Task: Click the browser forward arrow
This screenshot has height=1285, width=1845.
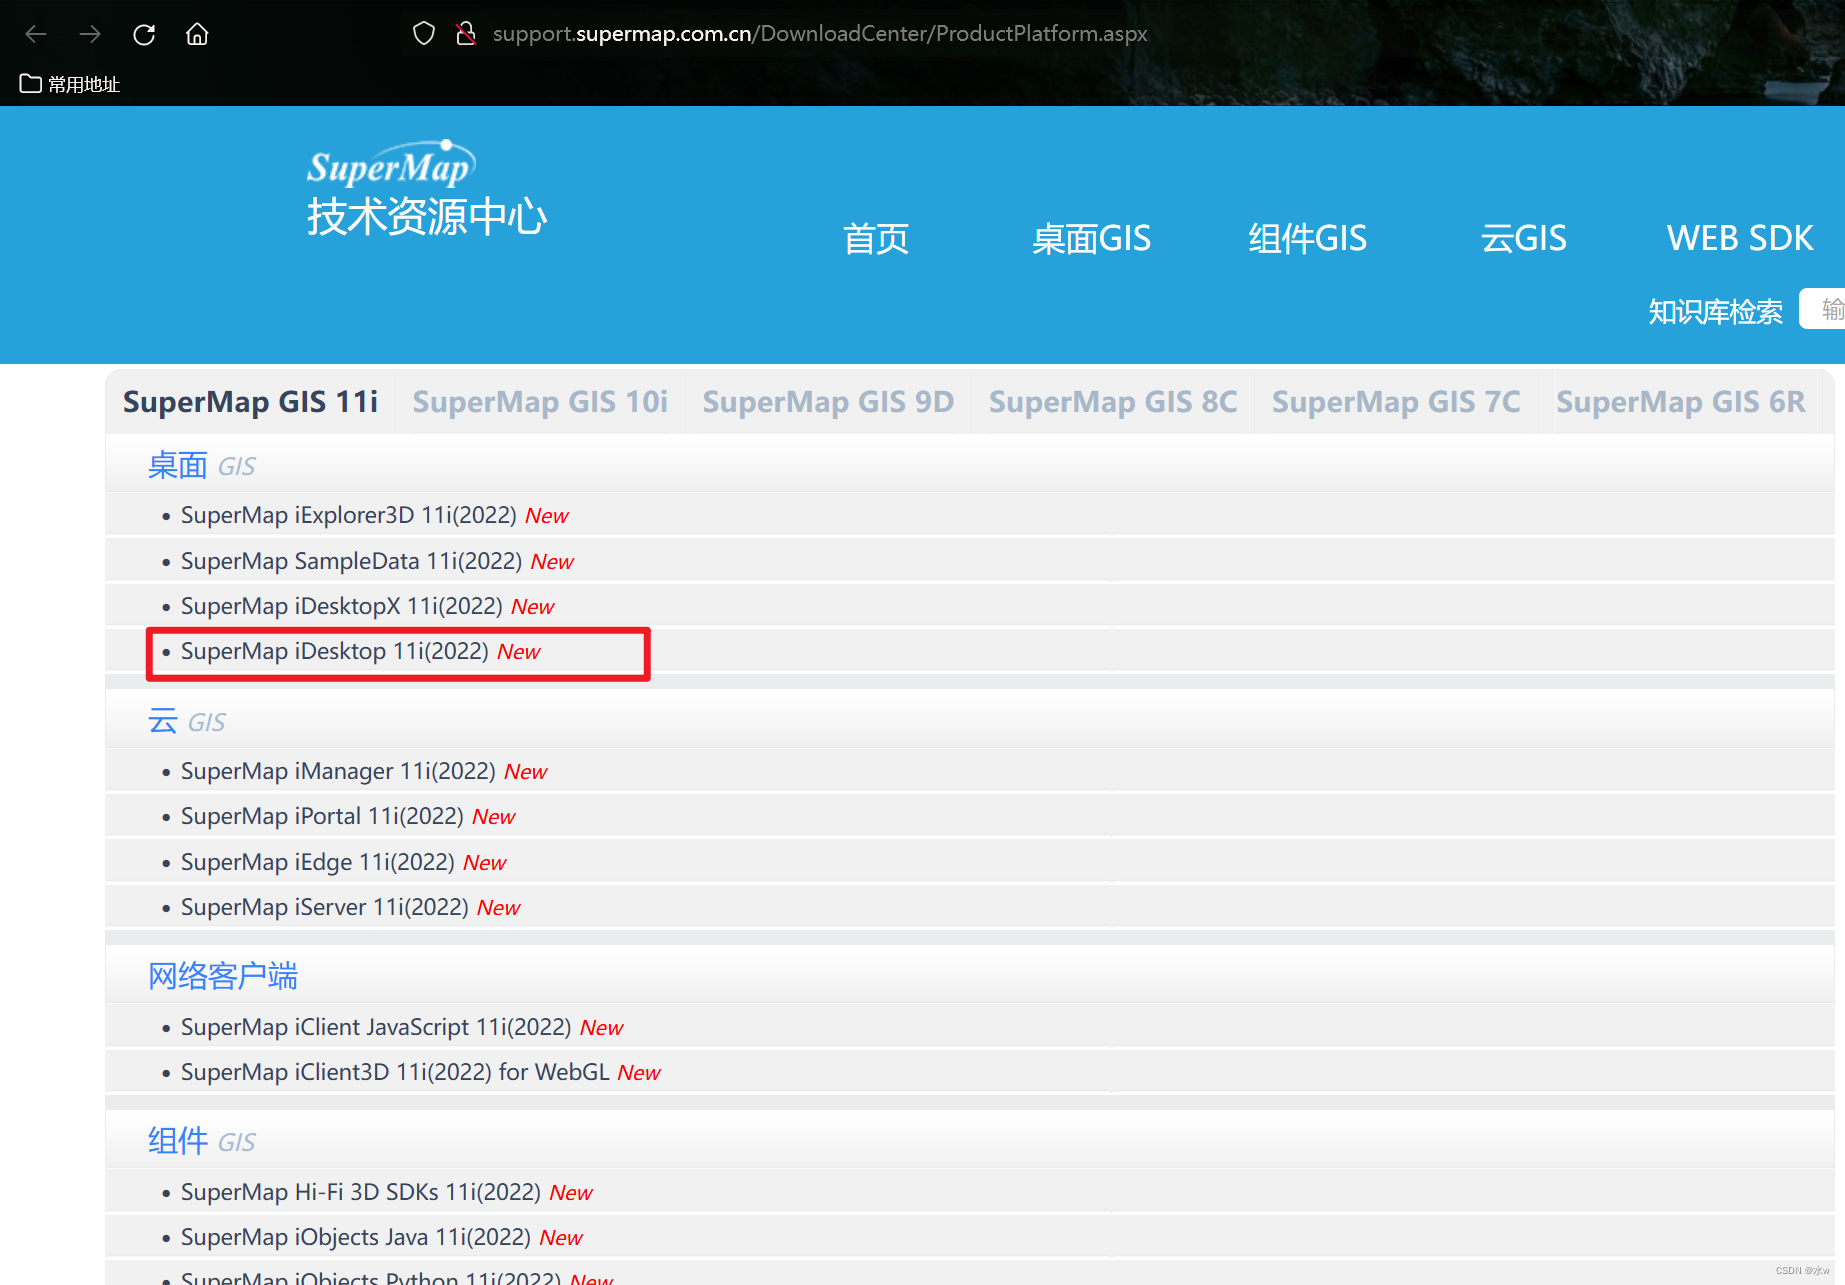Action: point(90,34)
